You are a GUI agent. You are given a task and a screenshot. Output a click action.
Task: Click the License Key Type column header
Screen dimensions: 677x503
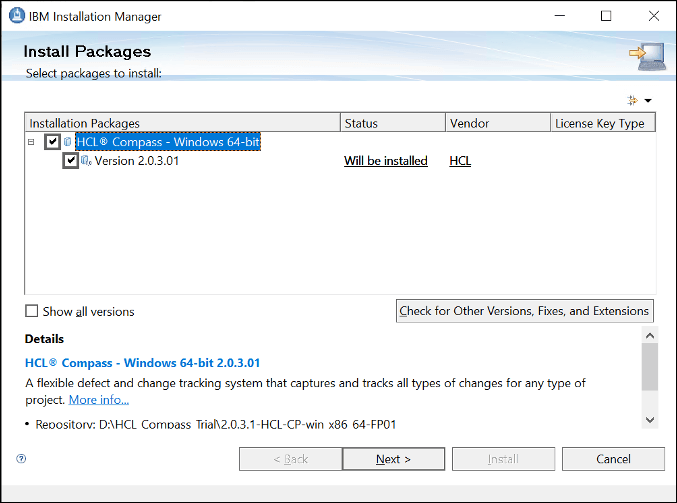[x=603, y=123]
